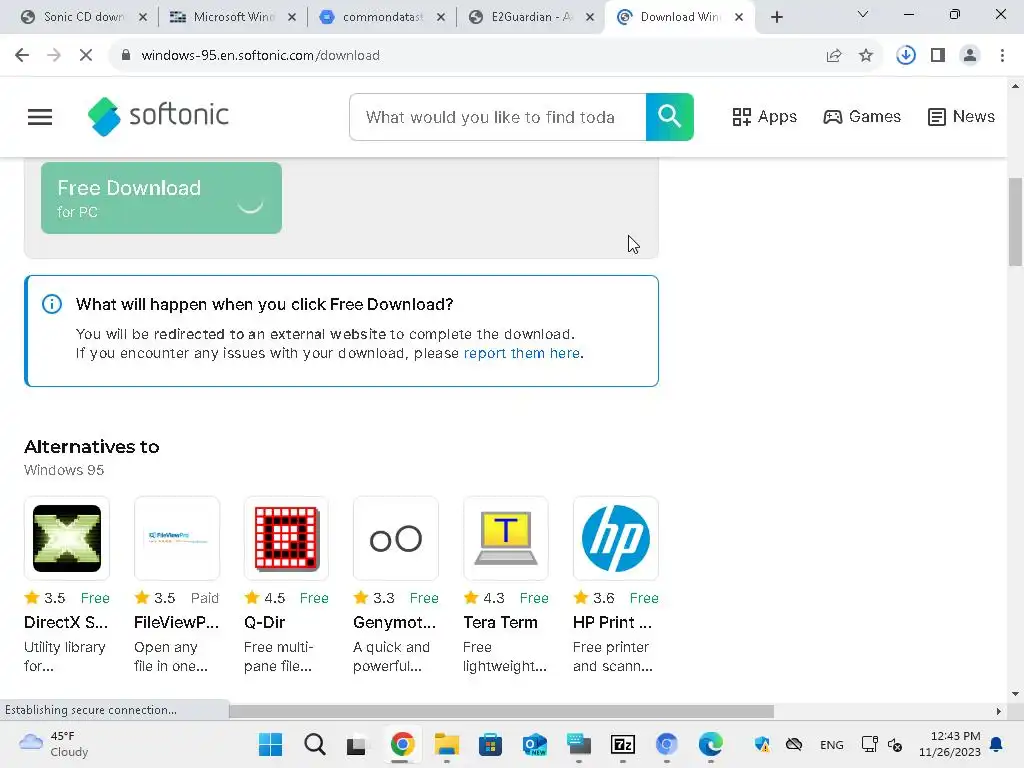The height and width of the screenshot is (768, 1024).
Task: Open HP Print app icon
Action: click(615, 538)
